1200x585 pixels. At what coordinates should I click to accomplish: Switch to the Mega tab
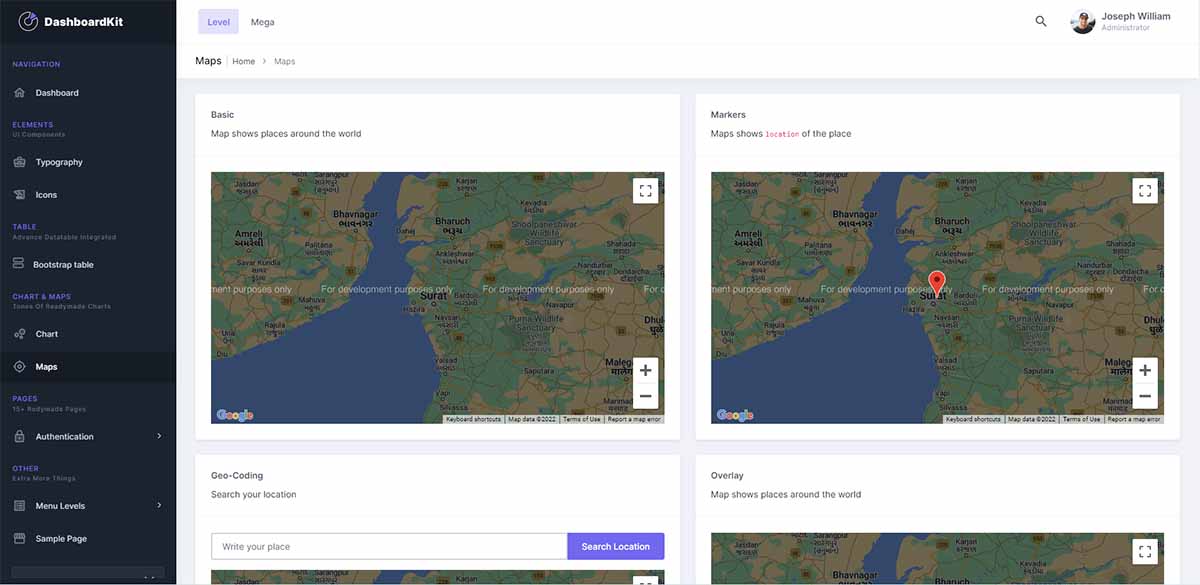click(262, 21)
